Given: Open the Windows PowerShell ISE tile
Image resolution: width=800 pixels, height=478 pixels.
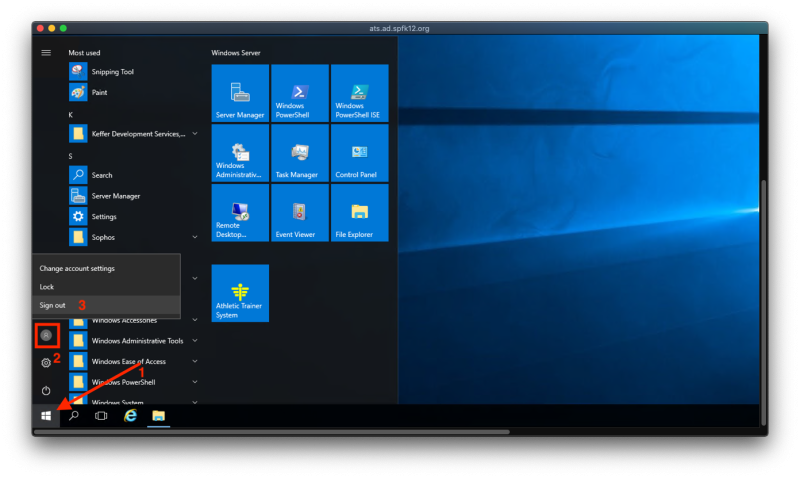Looking at the screenshot, I should (x=359, y=93).
